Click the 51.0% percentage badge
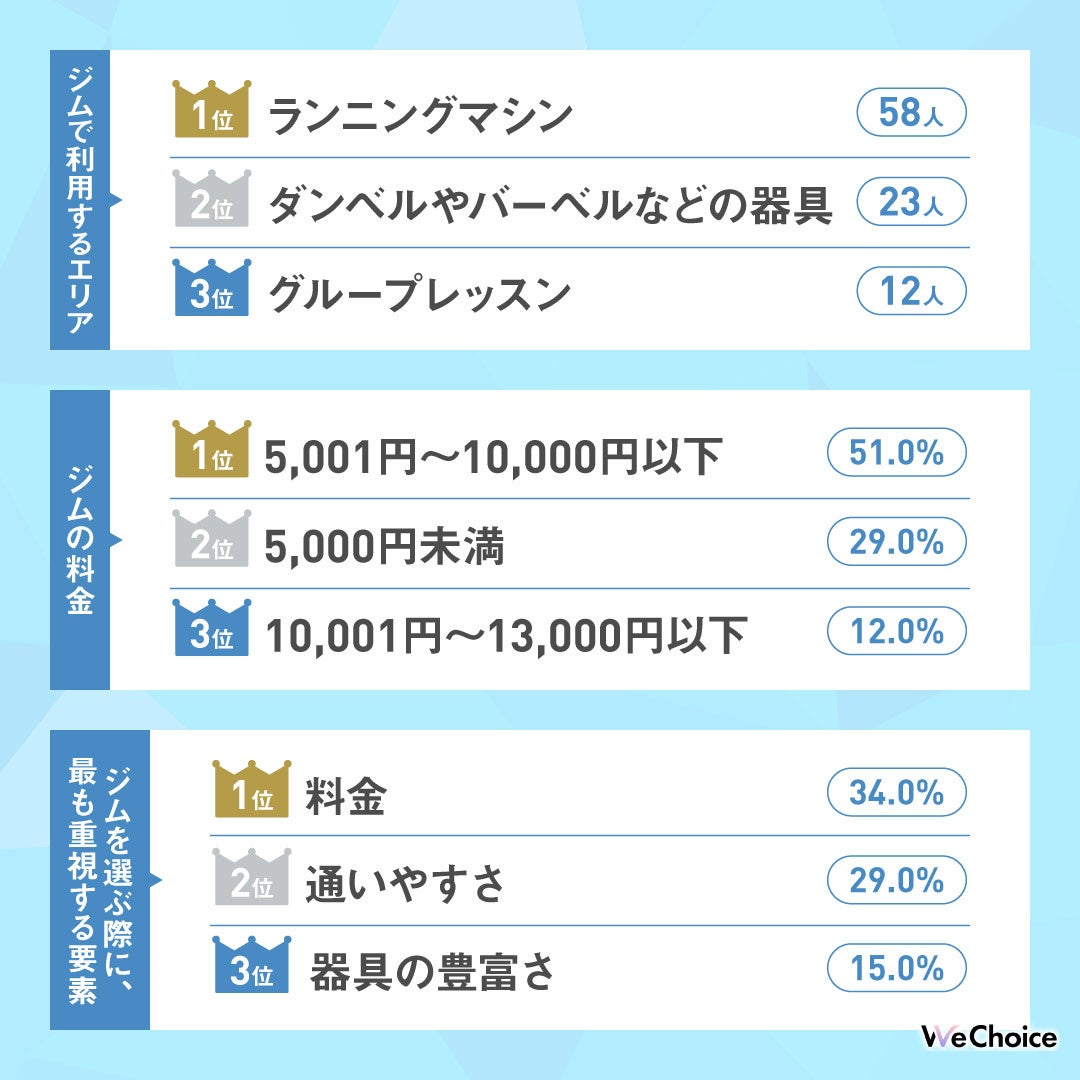This screenshot has width=1080, height=1080. click(x=897, y=453)
